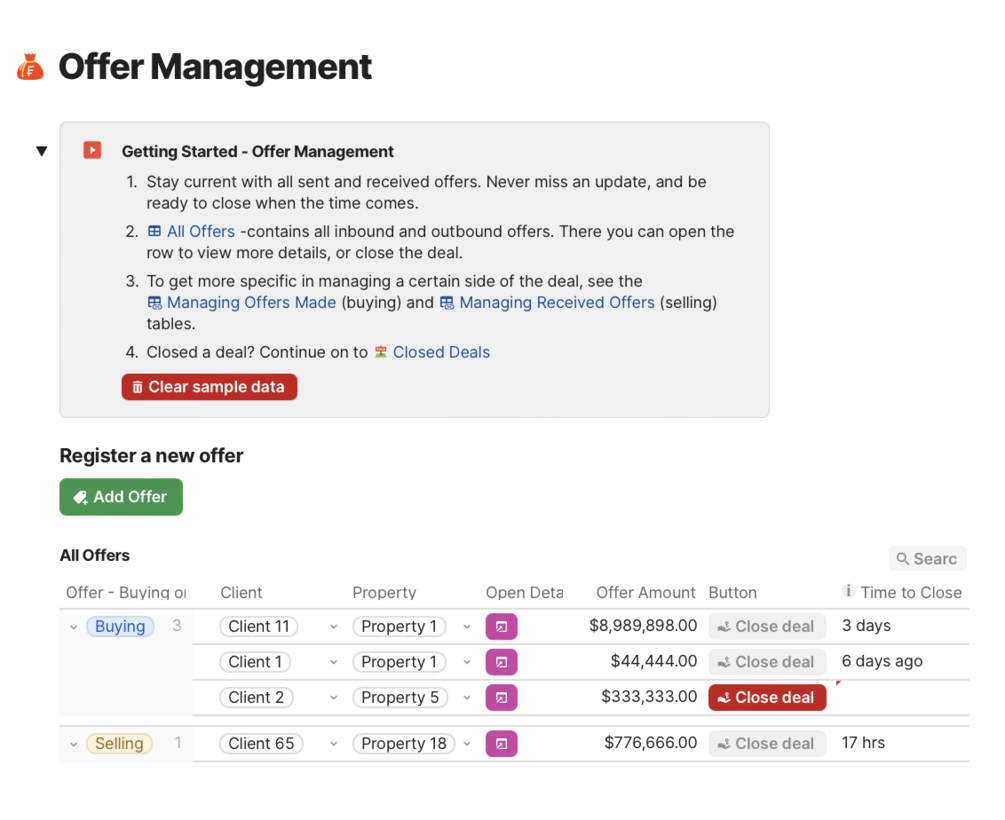
Task: Click red Close deal button for Client 2
Action: click(767, 698)
